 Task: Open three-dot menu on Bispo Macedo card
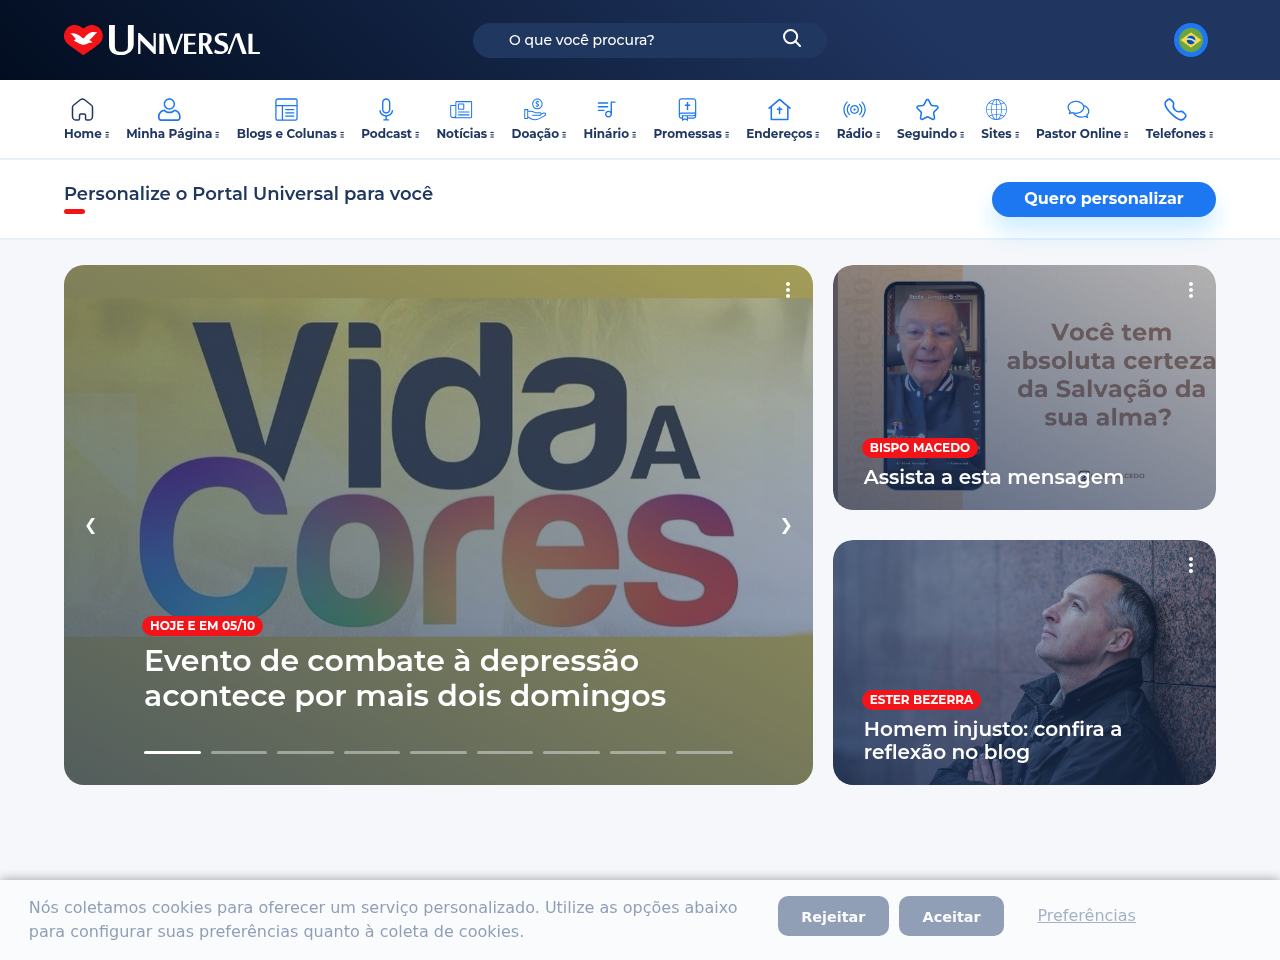[1191, 290]
